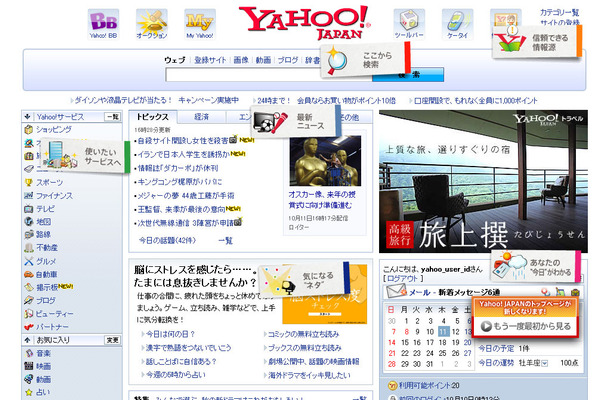
Task: Open the 今日は何の日？ link
Action: [170, 334]
